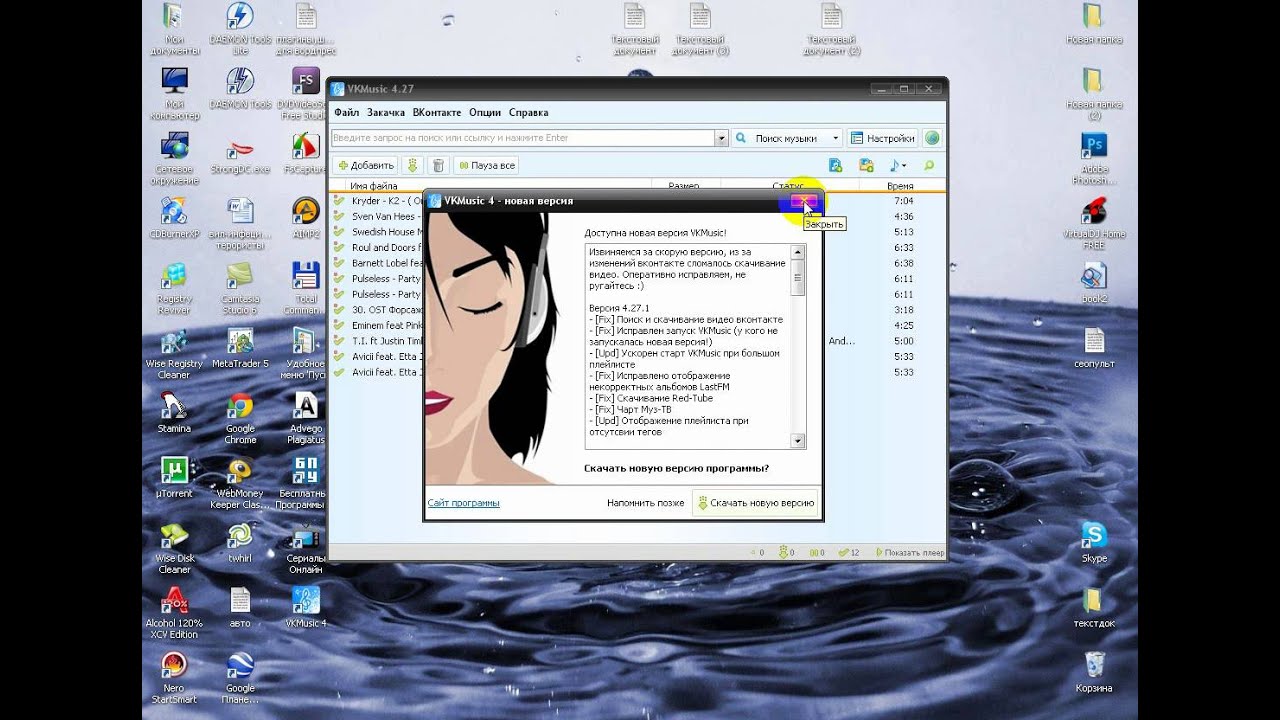Viewport: 1280px width, 720px height.
Task: Open the Файл menu
Action: point(346,113)
